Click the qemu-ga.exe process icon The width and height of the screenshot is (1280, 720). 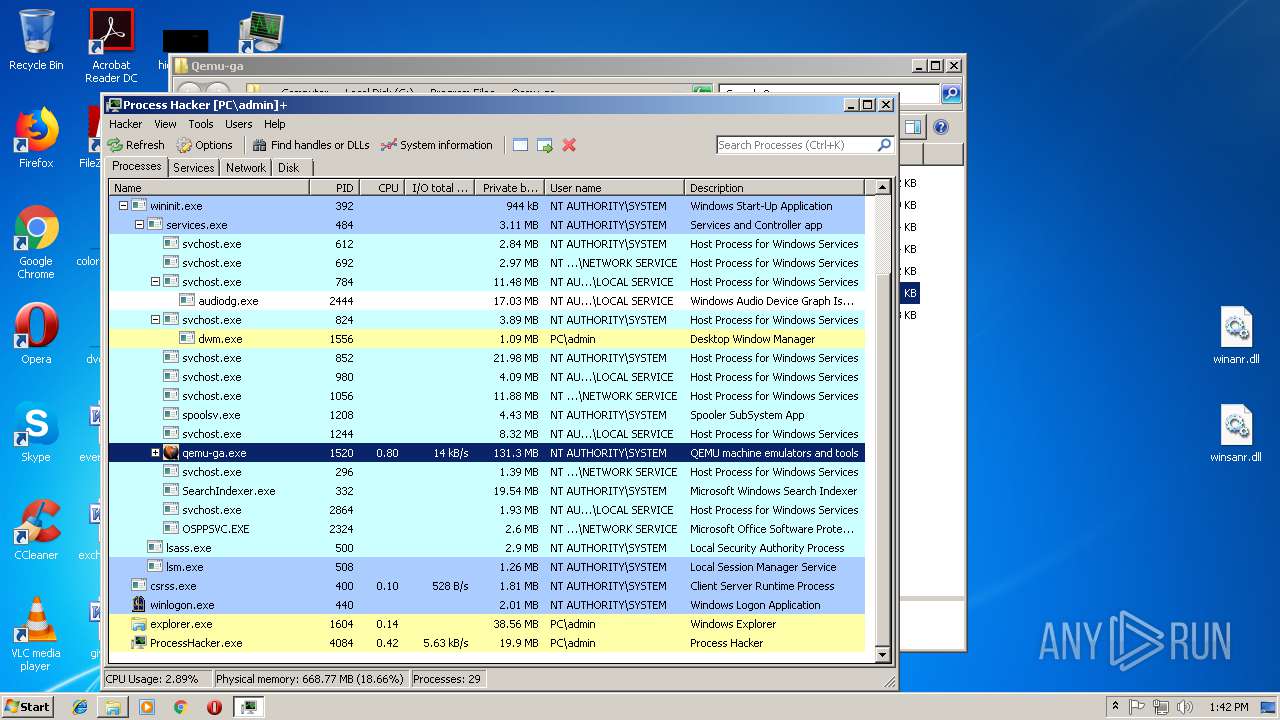tap(171, 453)
